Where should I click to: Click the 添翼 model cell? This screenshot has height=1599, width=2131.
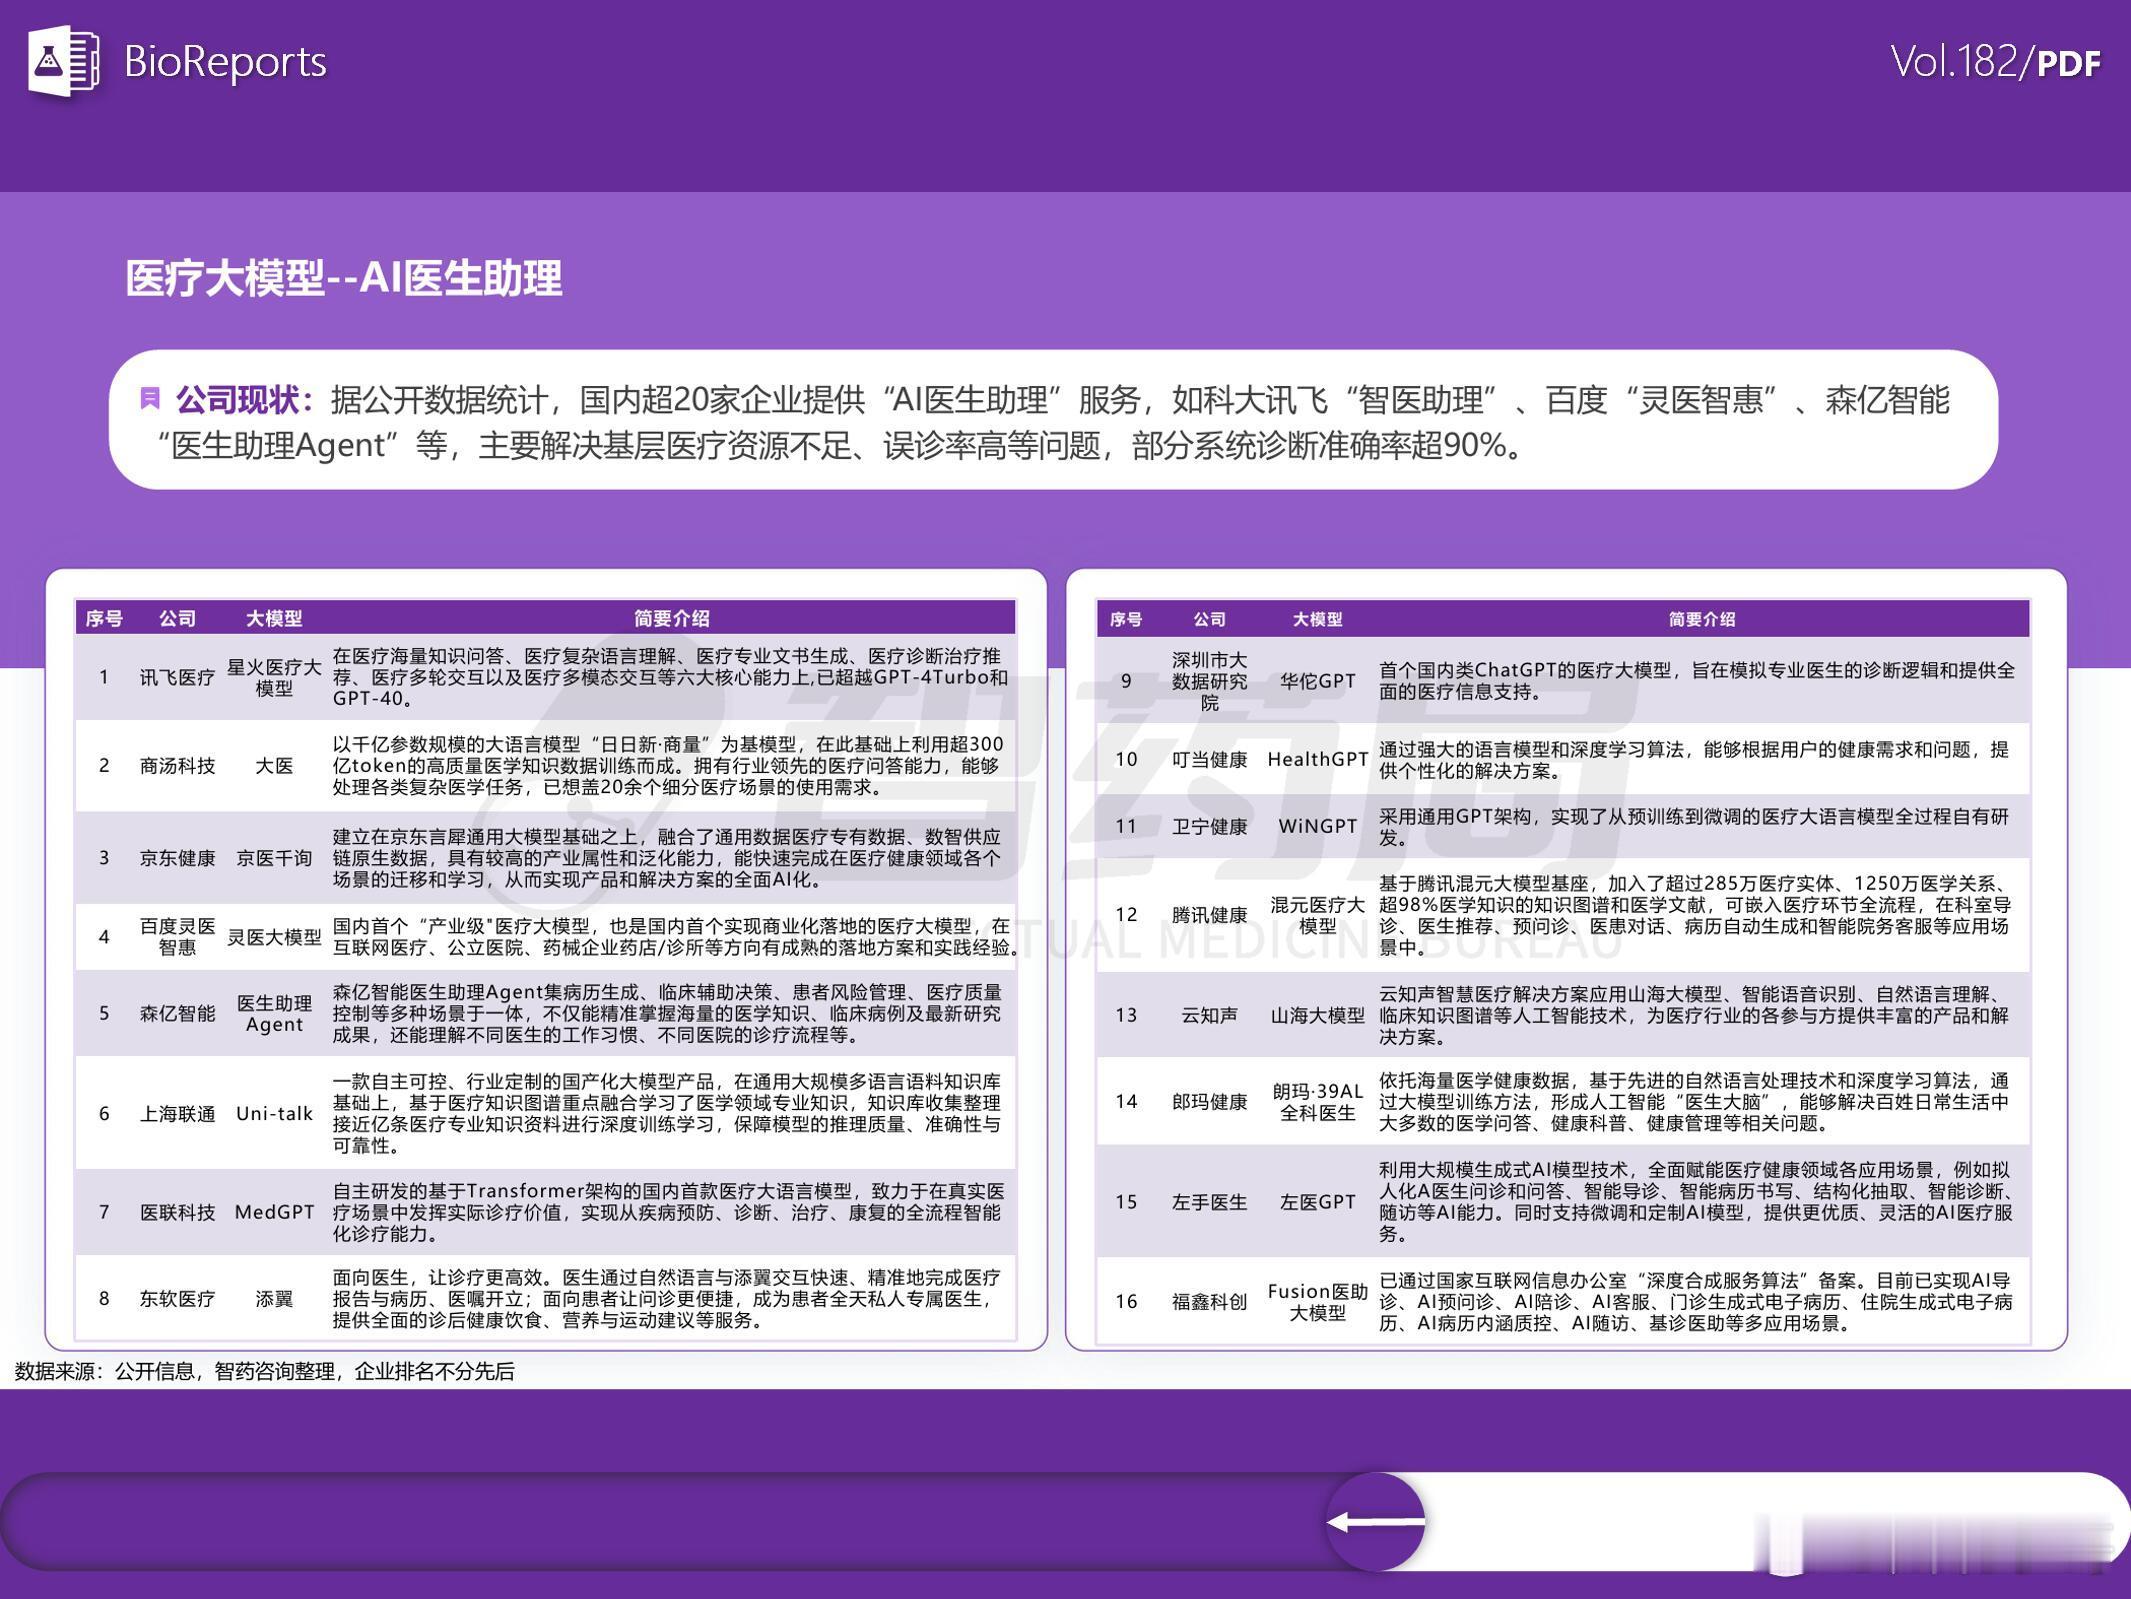274,1298
